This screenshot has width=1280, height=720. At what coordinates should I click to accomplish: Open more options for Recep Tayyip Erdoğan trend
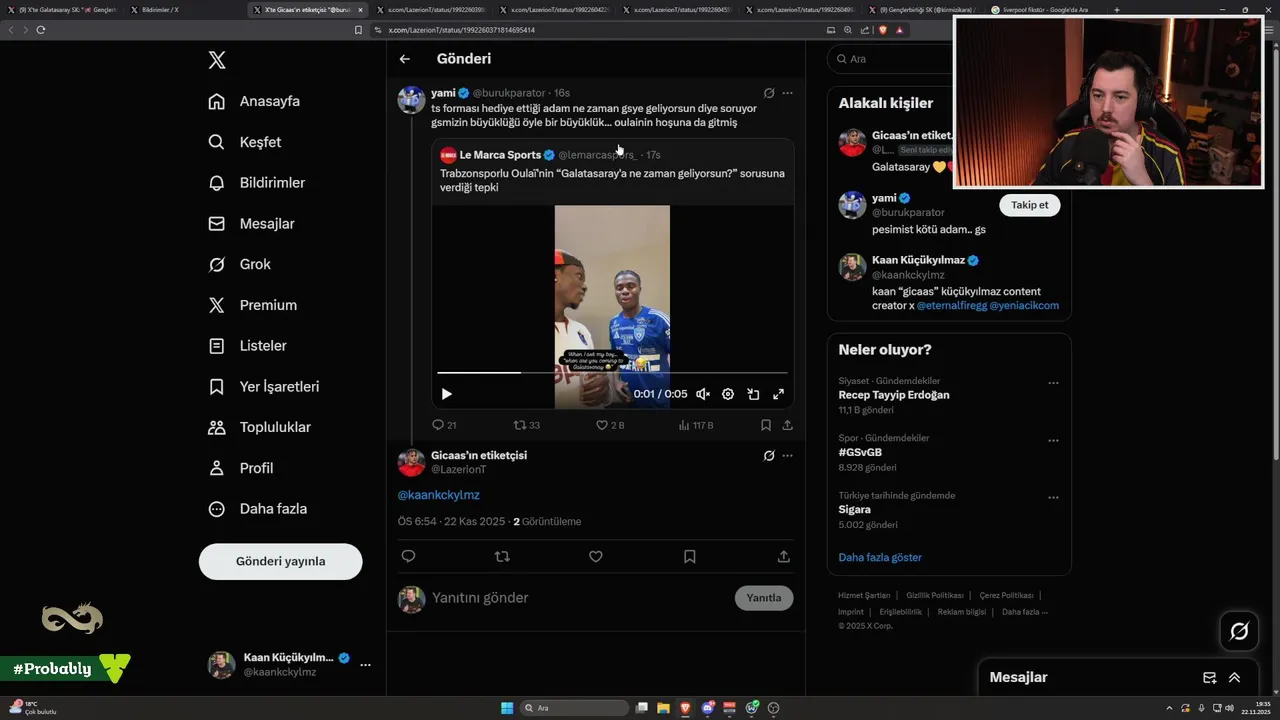pyautogui.click(x=1053, y=383)
